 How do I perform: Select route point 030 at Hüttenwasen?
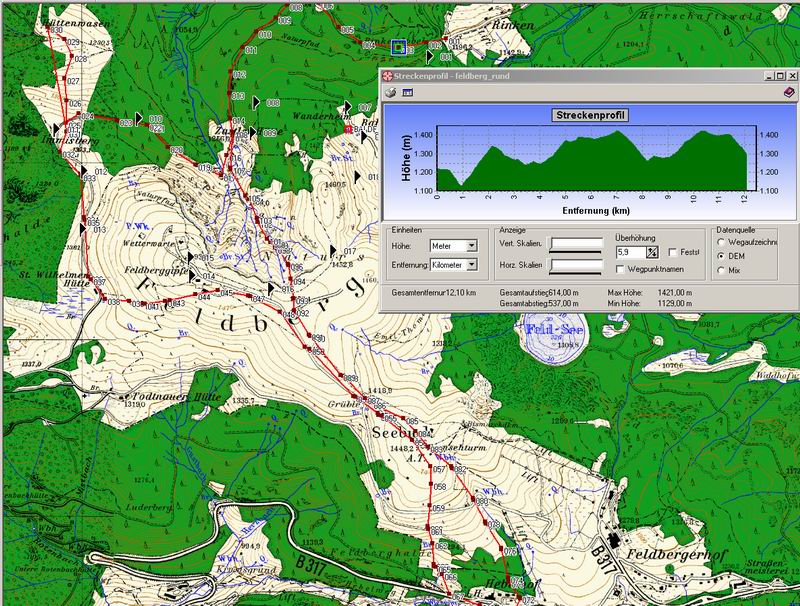tap(48, 27)
